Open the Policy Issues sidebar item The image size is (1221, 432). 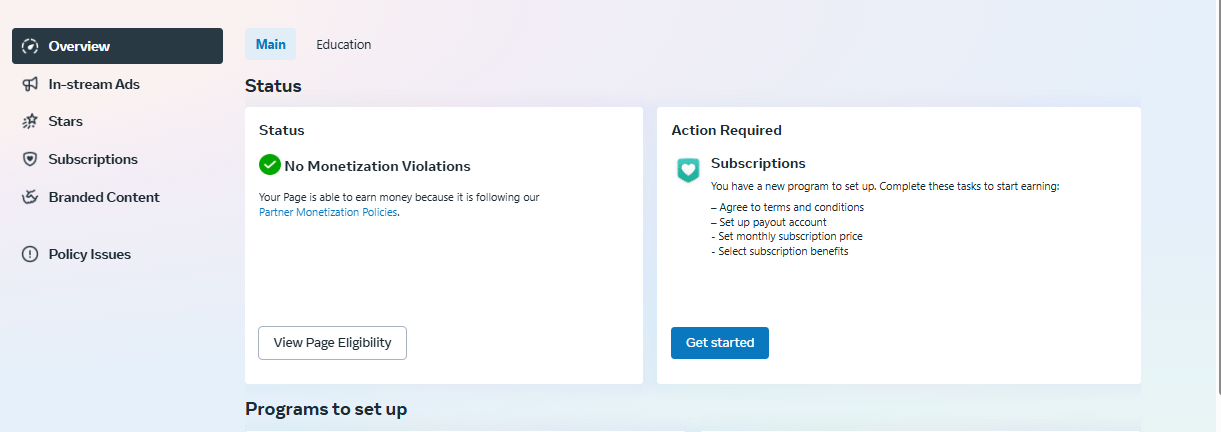coord(117,254)
